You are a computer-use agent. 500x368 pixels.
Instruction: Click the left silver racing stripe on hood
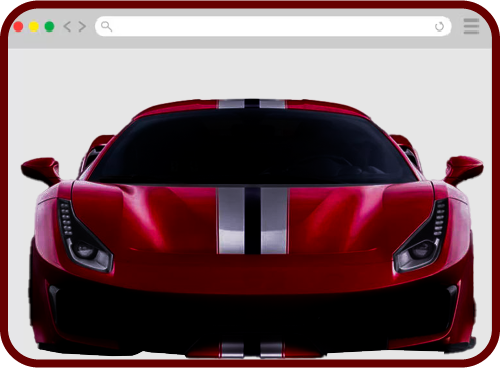click(x=231, y=220)
